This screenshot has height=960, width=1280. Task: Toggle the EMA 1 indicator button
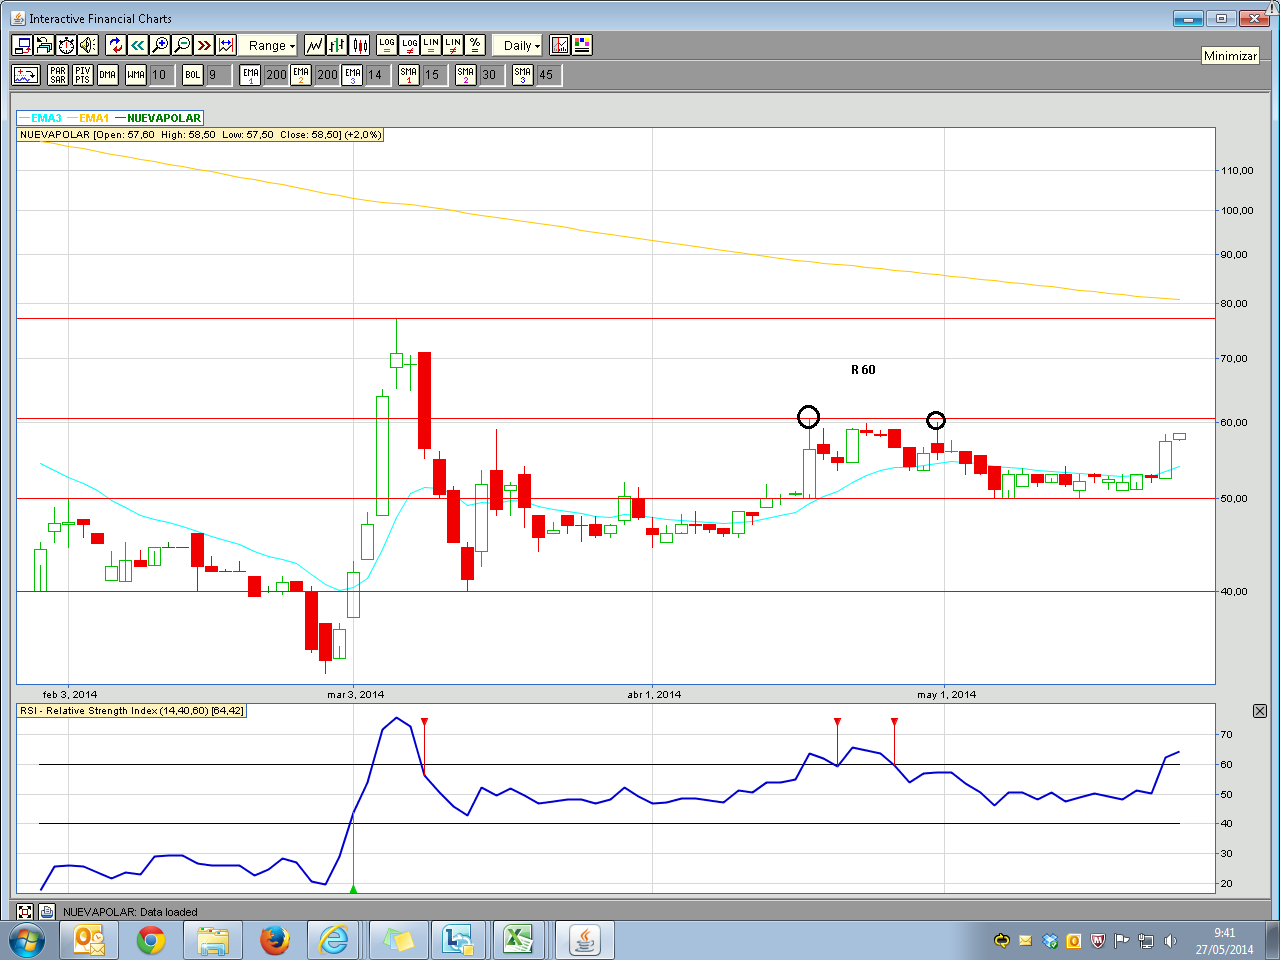point(251,75)
